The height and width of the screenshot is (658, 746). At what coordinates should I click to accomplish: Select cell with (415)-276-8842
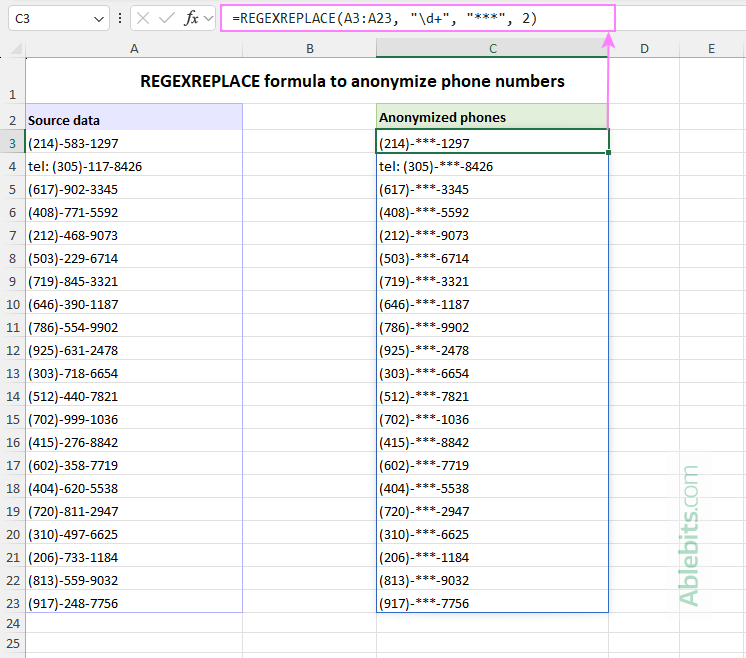[134, 440]
